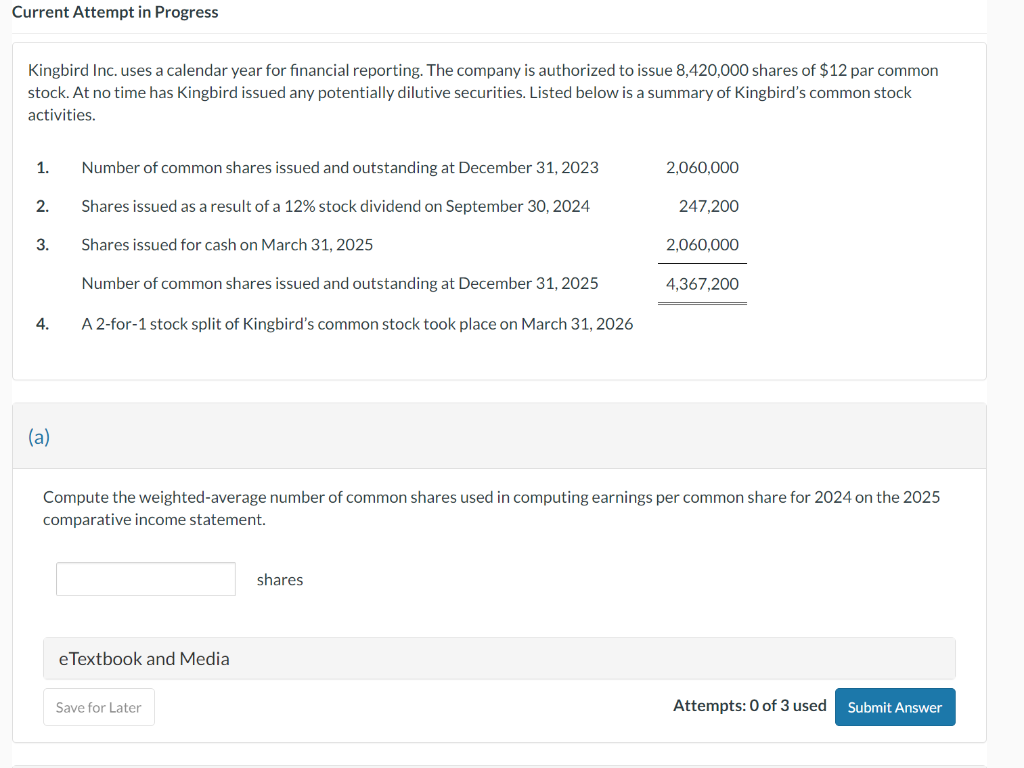Click the Attempts: 0 of 3 used text

(x=749, y=705)
